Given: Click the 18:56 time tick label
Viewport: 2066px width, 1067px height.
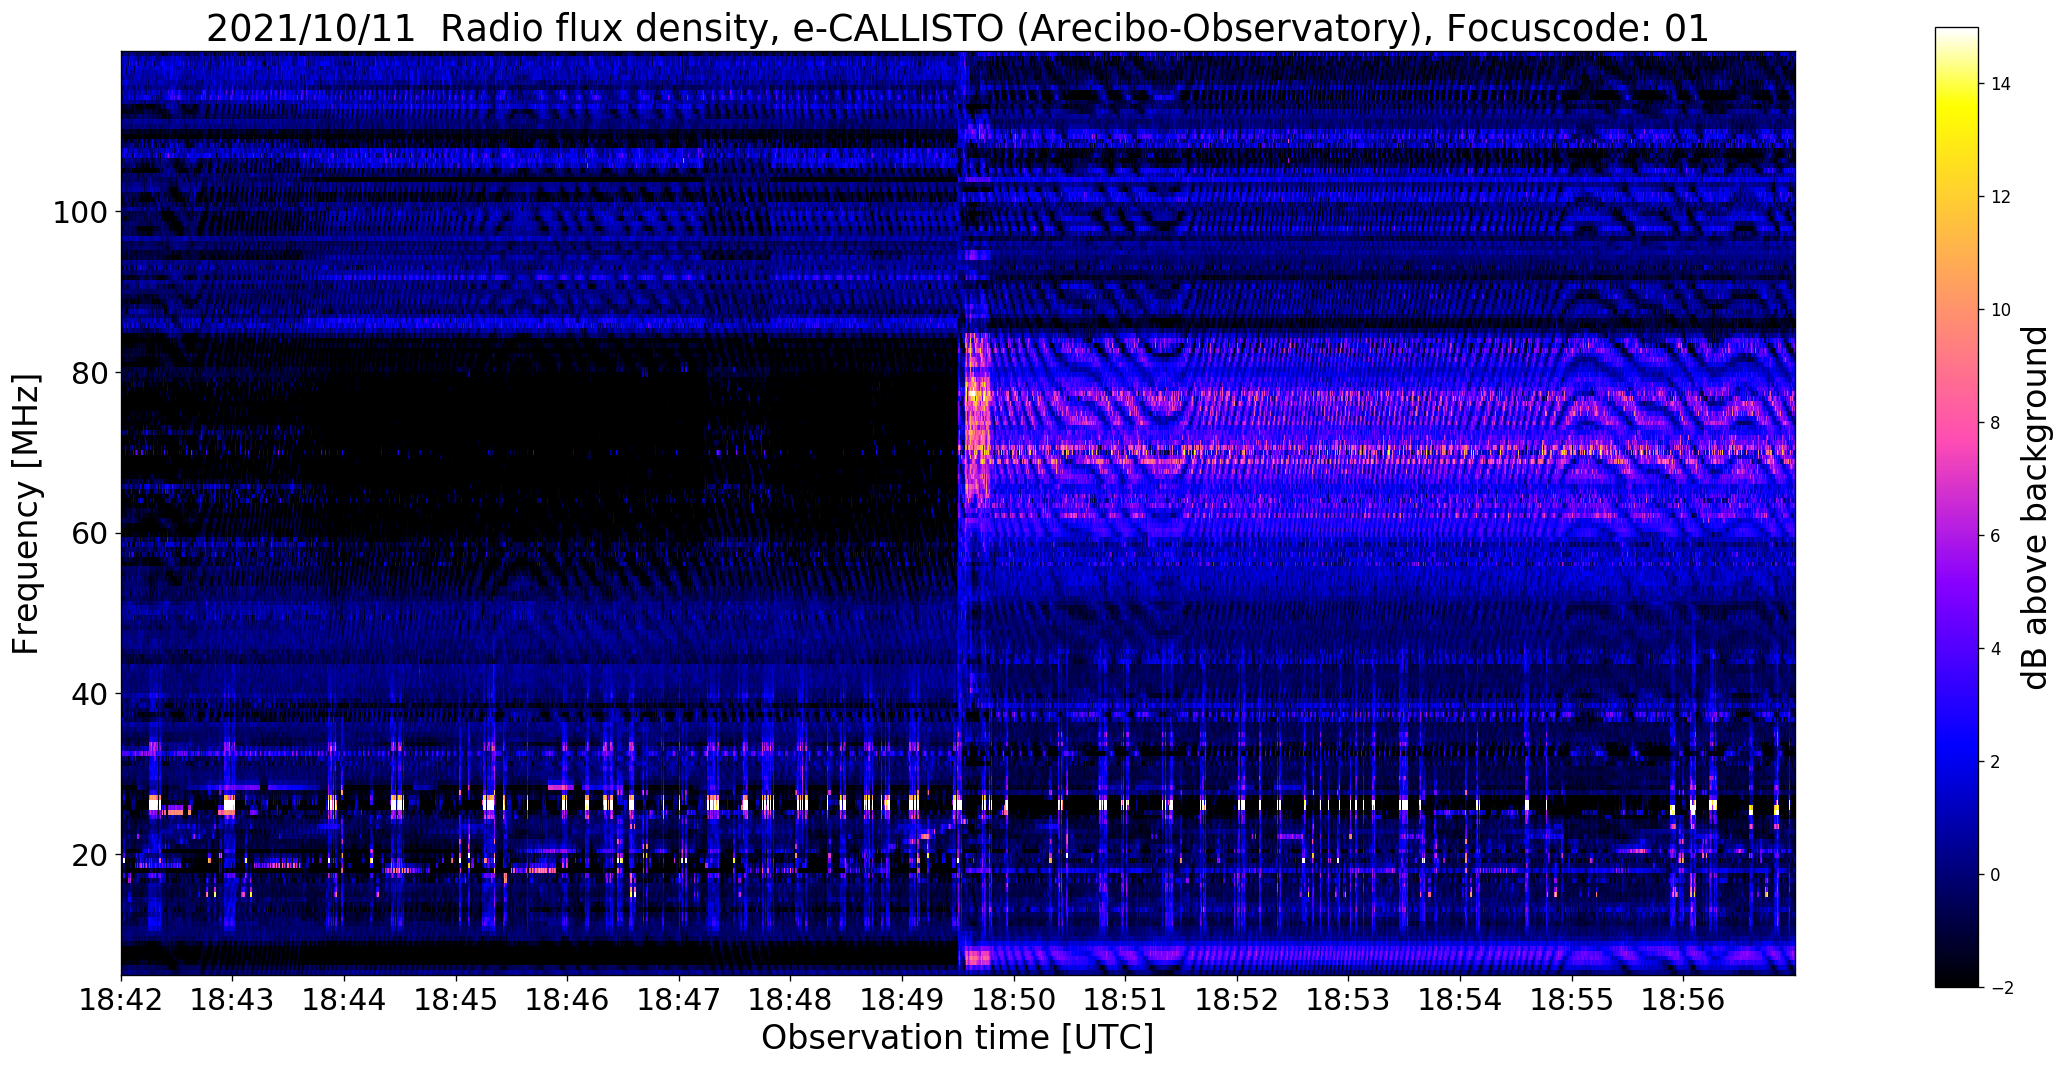Looking at the screenshot, I should 1684,999.
